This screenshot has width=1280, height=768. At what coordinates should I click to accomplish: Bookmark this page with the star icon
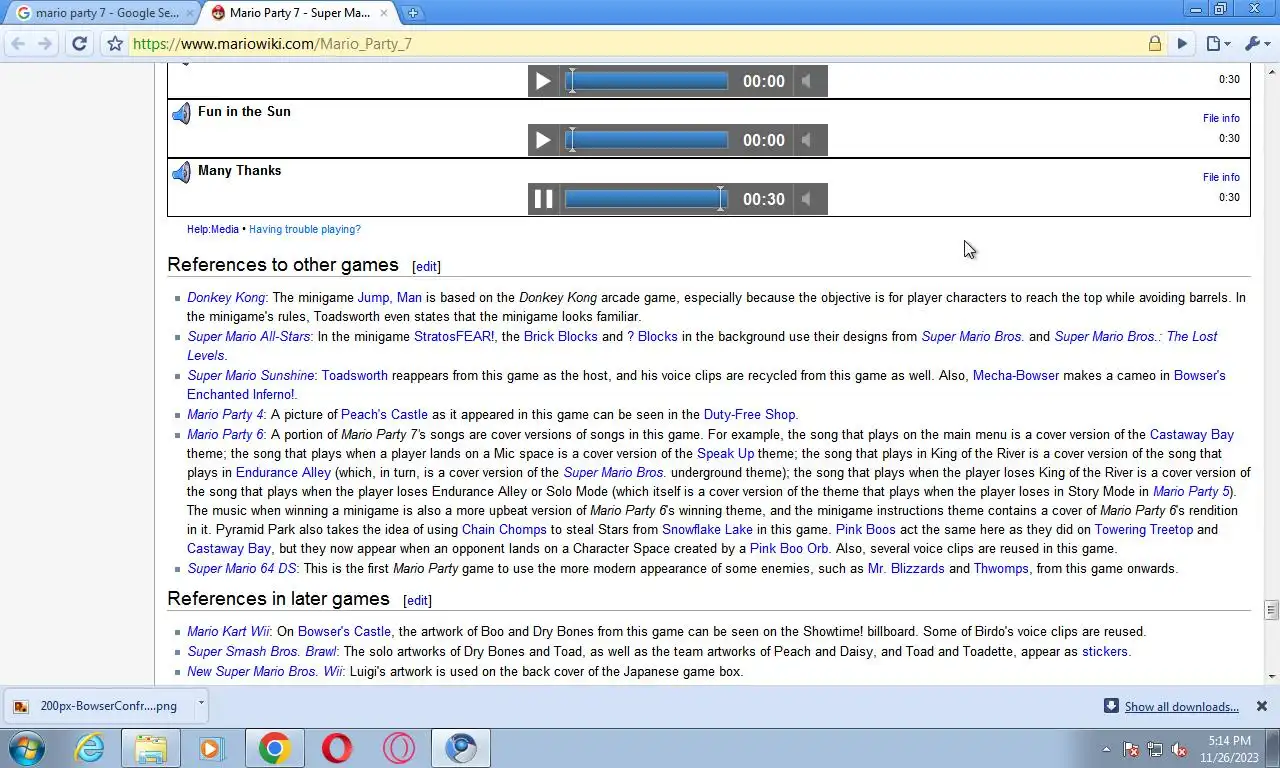(x=115, y=43)
